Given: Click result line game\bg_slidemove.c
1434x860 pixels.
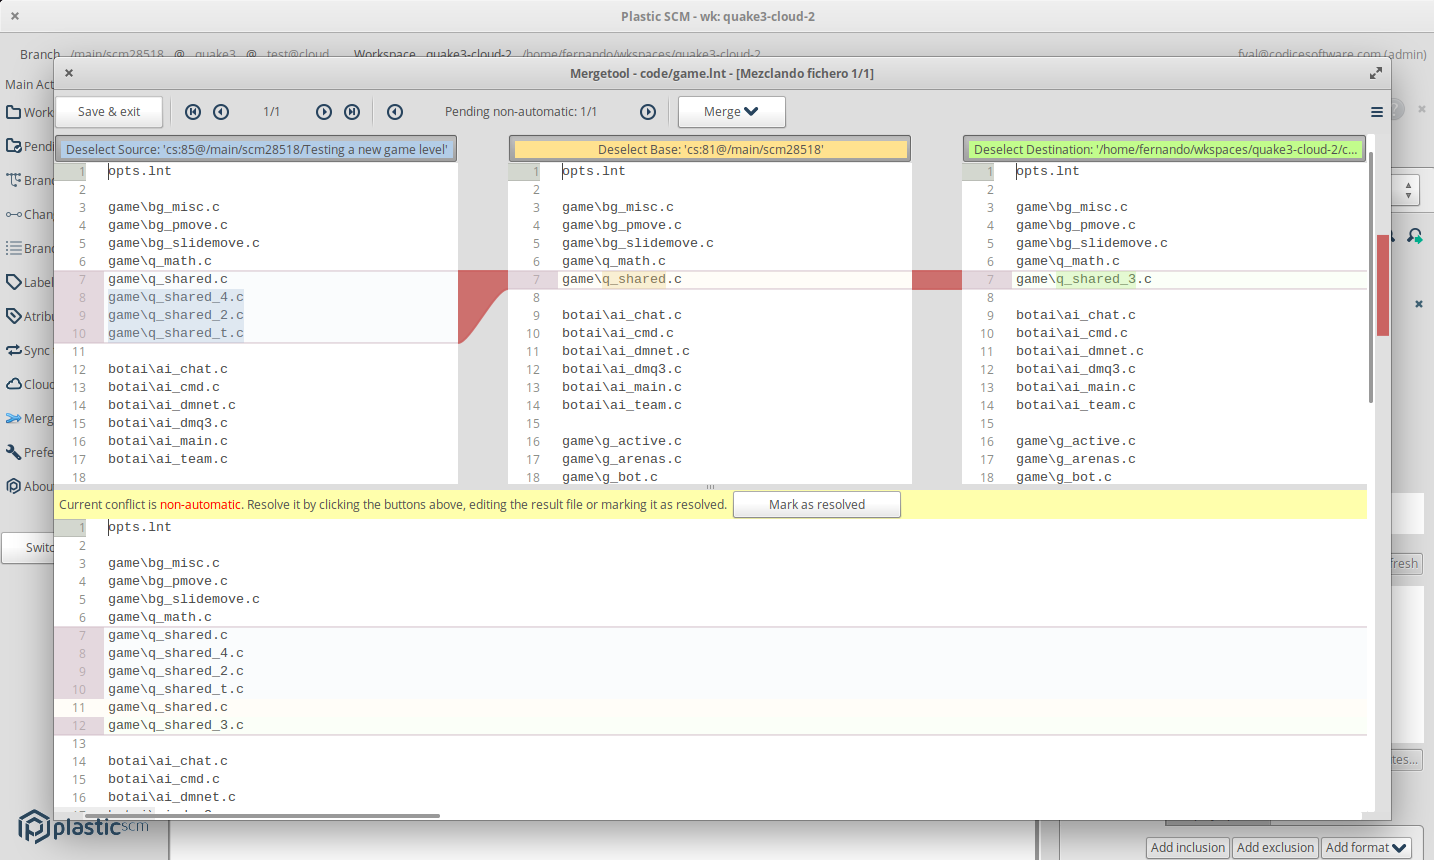Looking at the screenshot, I should [184, 599].
